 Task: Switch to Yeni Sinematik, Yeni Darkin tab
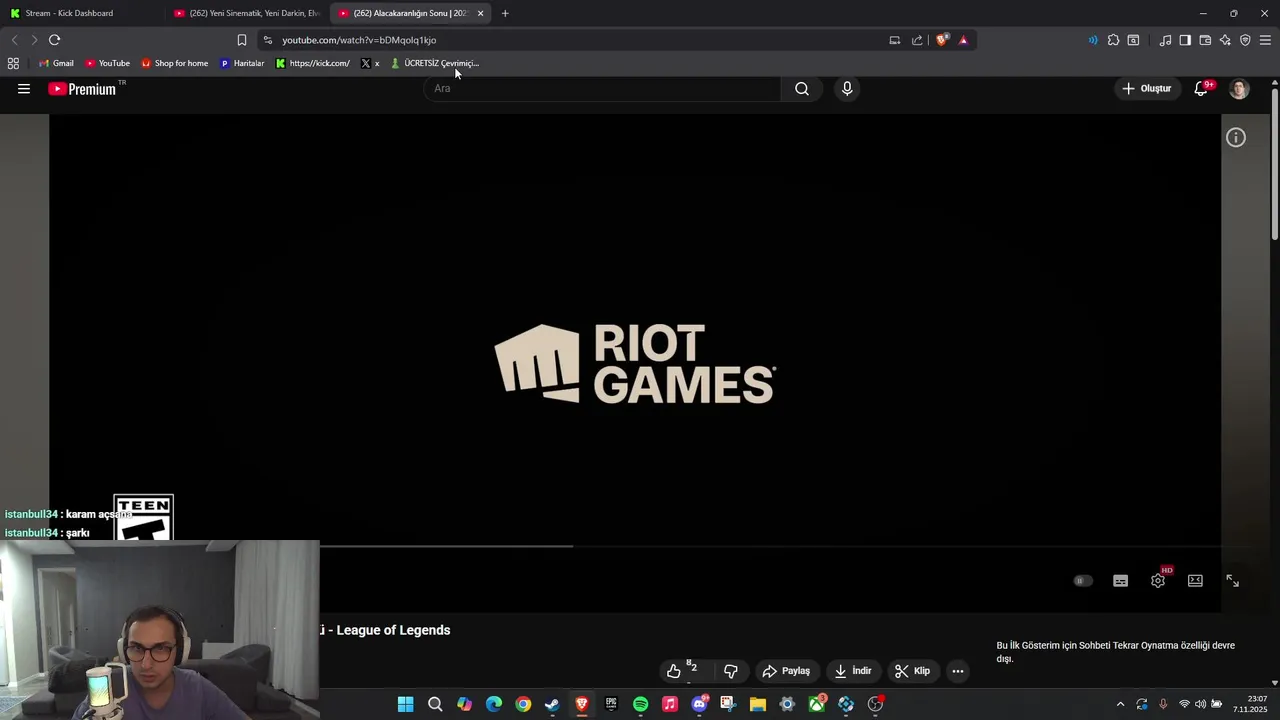click(245, 13)
